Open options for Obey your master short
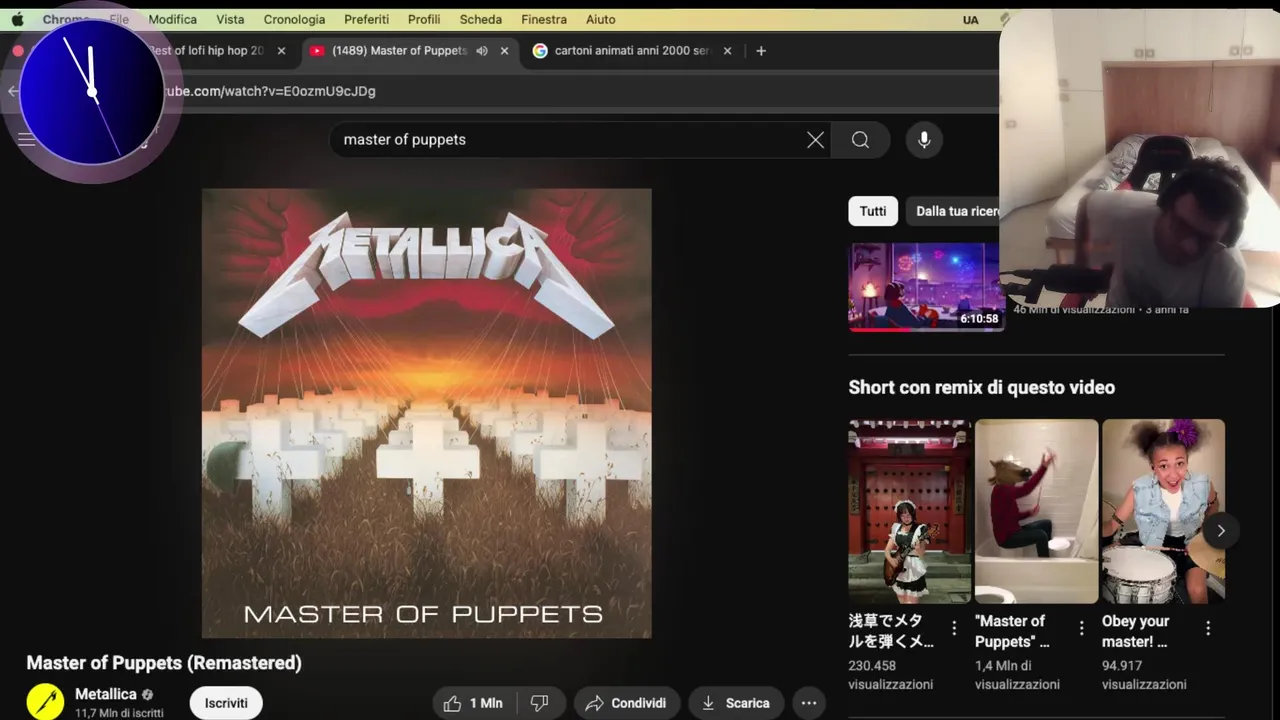 (x=1208, y=628)
